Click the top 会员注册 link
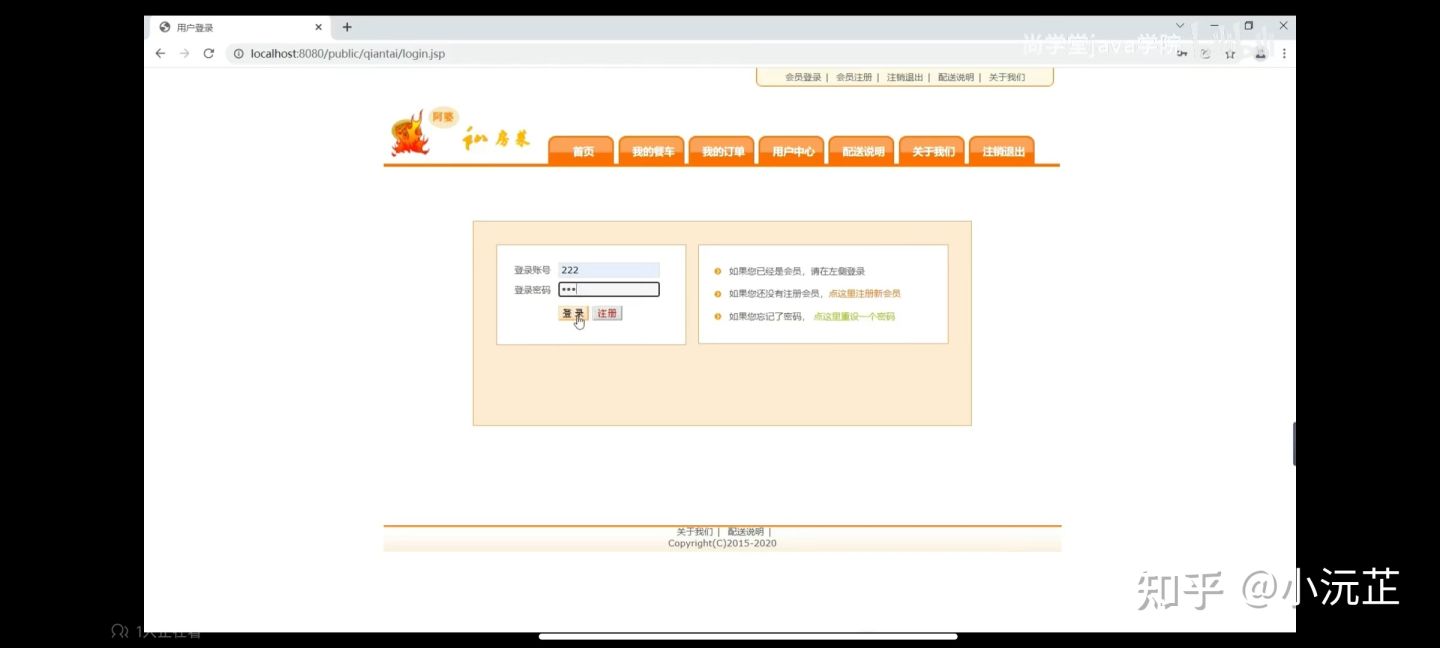 tap(854, 77)
